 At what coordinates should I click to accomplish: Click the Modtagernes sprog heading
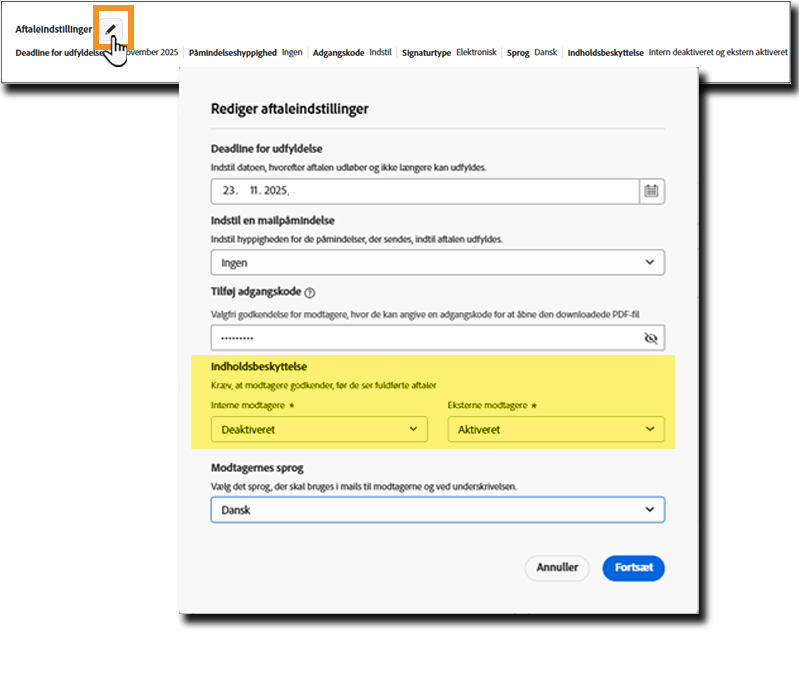(x=257, y=468)
